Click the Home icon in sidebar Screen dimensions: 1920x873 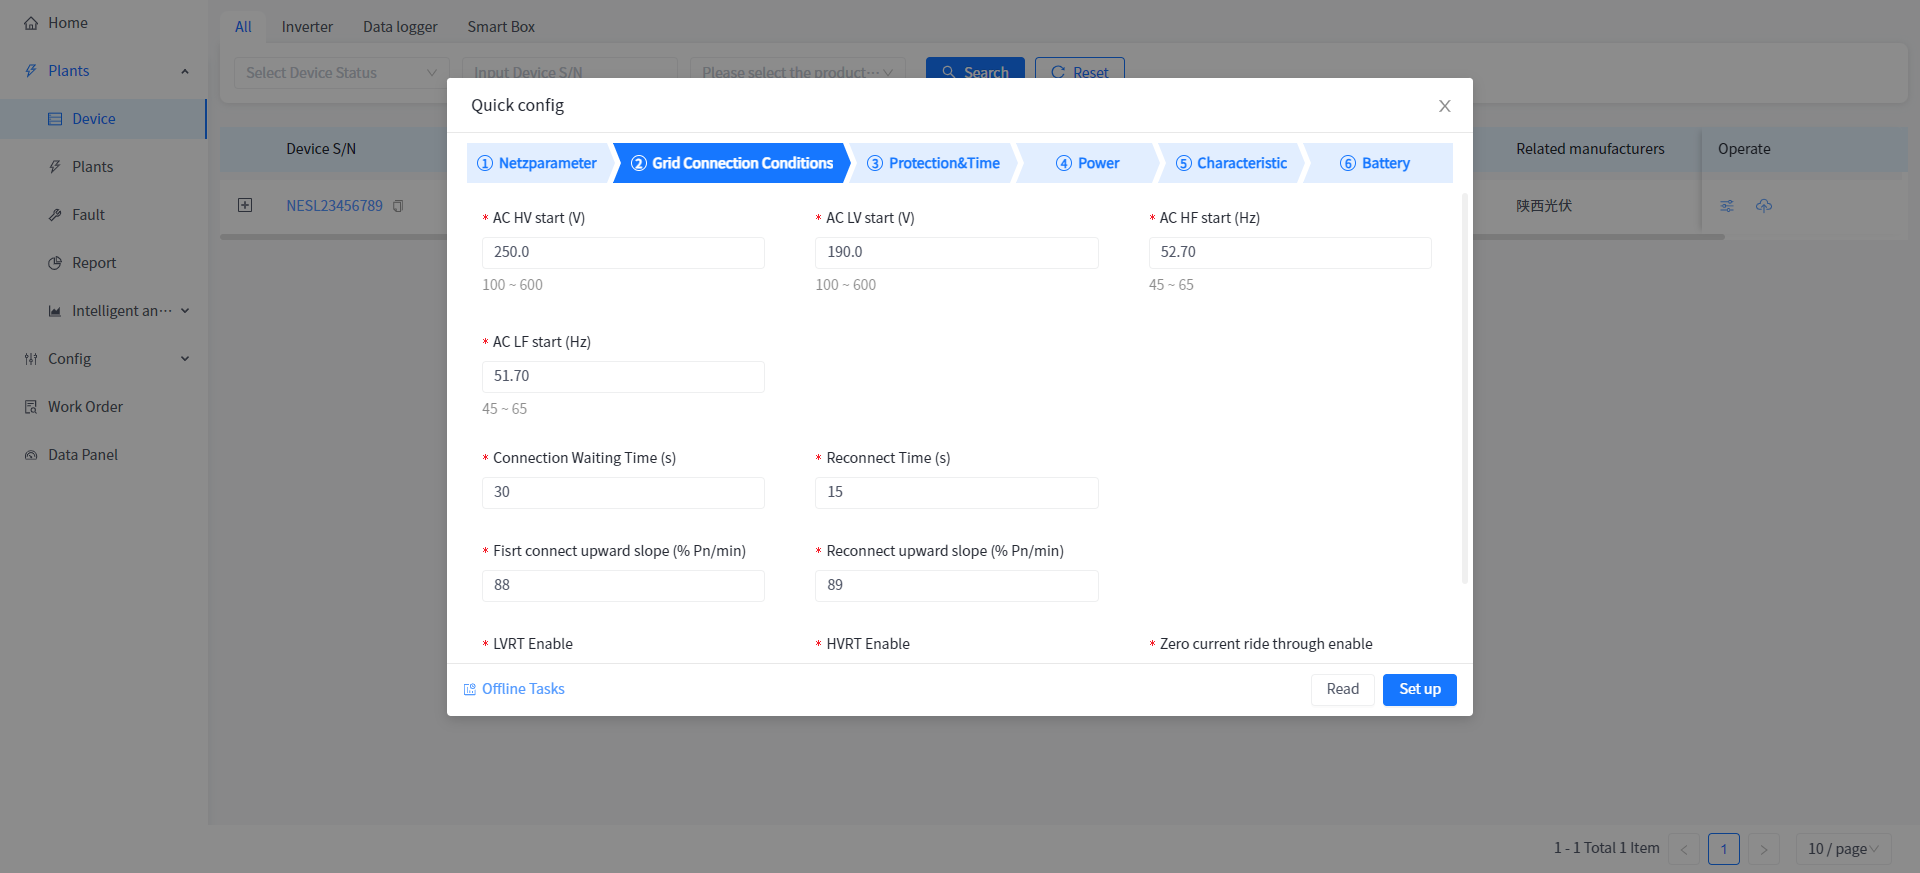[31, 23]
